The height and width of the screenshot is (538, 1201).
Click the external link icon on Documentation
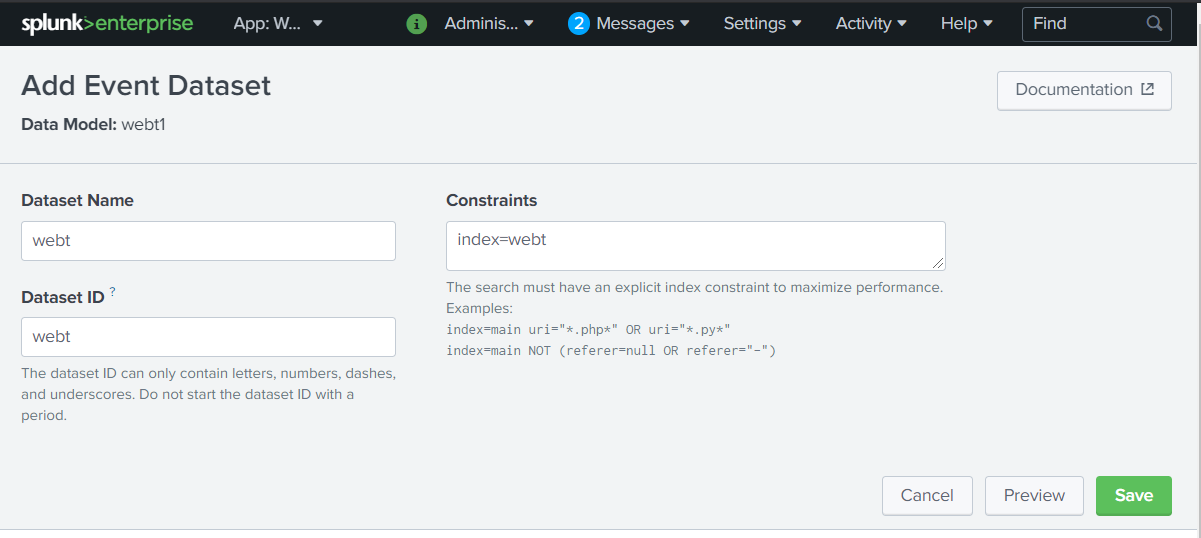coord(1148,90)
